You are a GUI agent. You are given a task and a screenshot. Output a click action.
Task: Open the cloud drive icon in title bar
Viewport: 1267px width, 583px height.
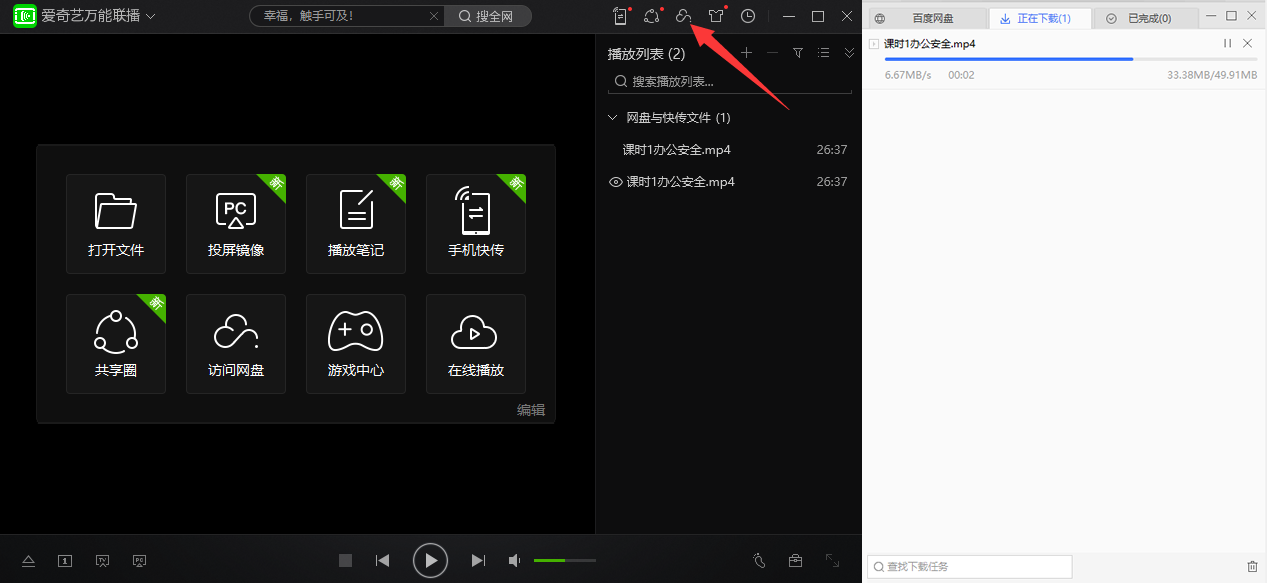(683, 16)
